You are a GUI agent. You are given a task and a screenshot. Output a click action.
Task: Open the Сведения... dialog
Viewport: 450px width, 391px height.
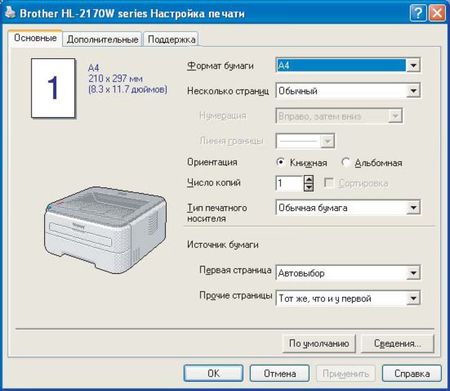coord(398,343)
